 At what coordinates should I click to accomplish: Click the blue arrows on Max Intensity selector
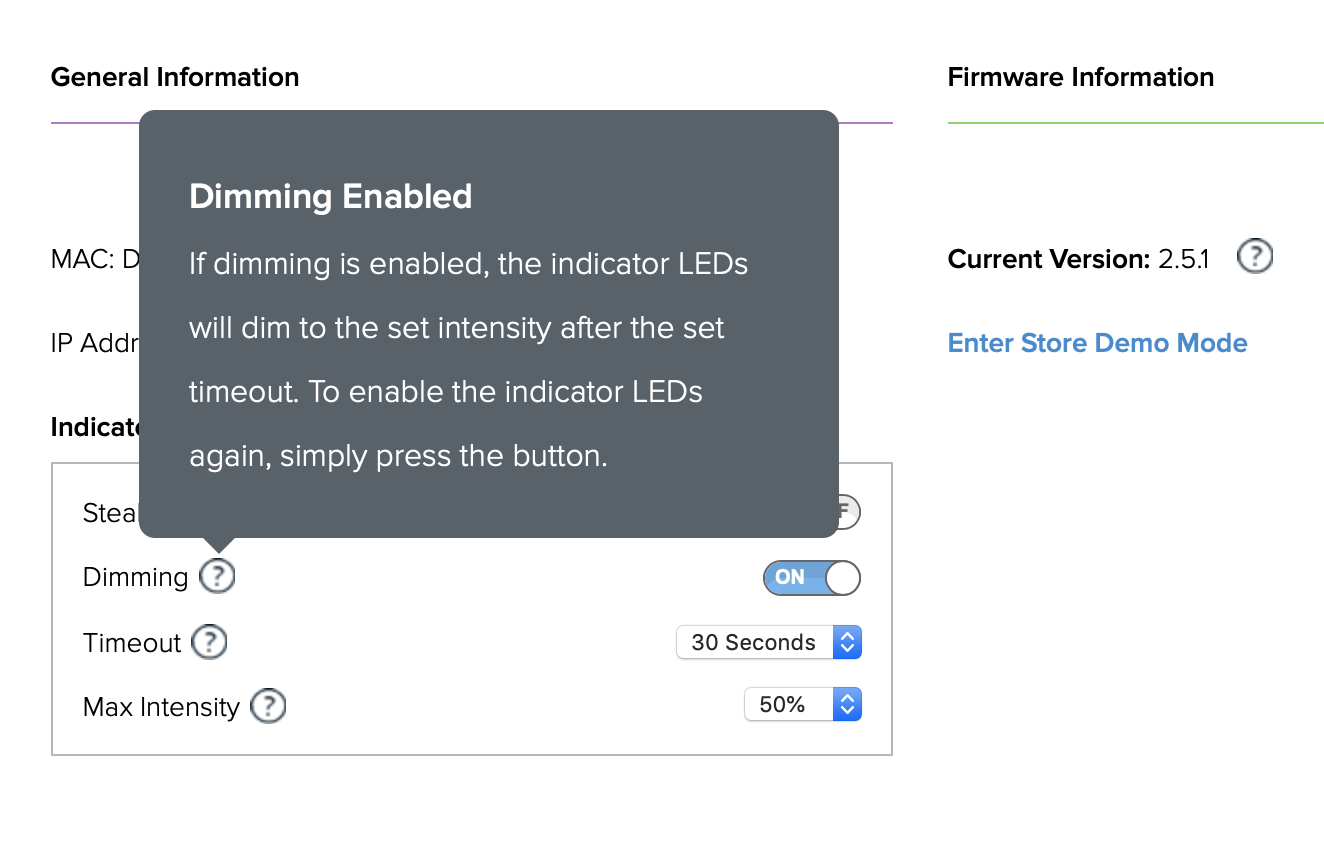[x=847, y=704]
